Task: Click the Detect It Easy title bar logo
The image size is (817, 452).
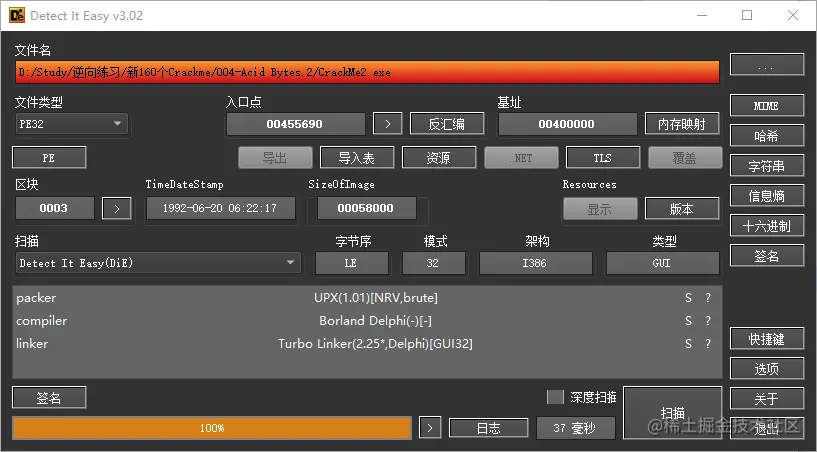Action: 17,15
